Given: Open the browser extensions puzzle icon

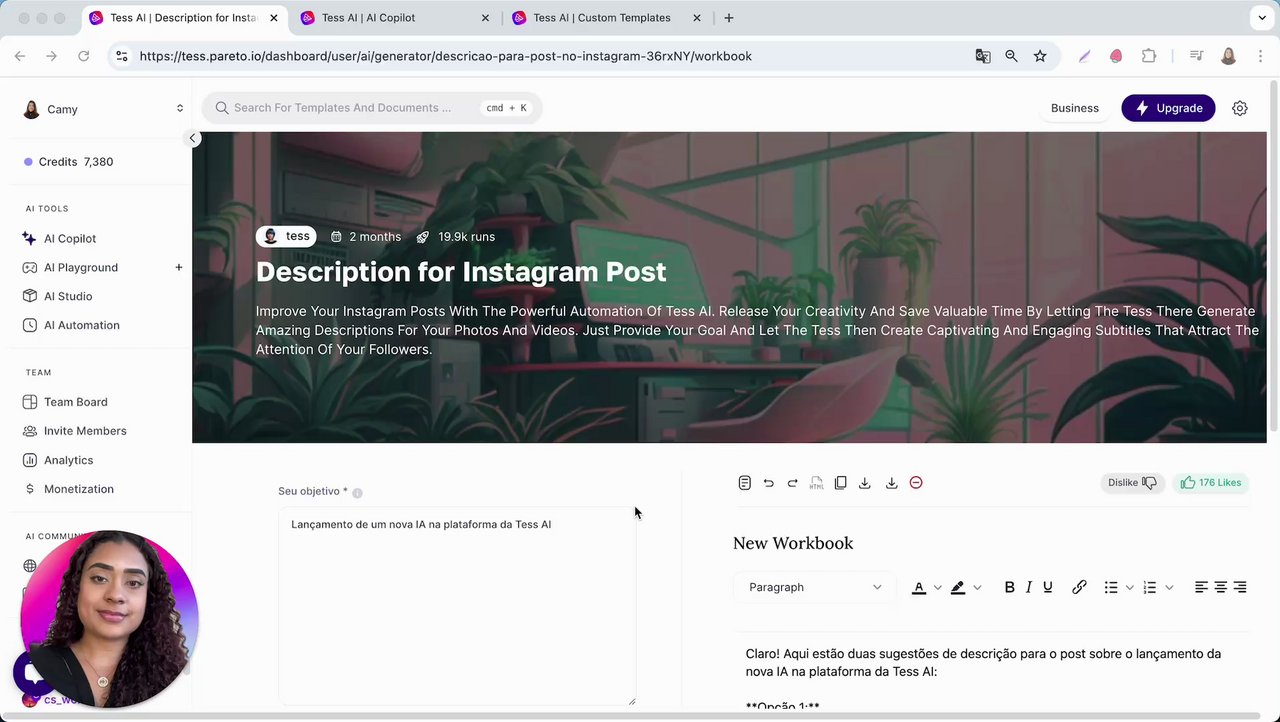Looking at the screenshot, I should pyautogui.click(x=1148, y=56).
